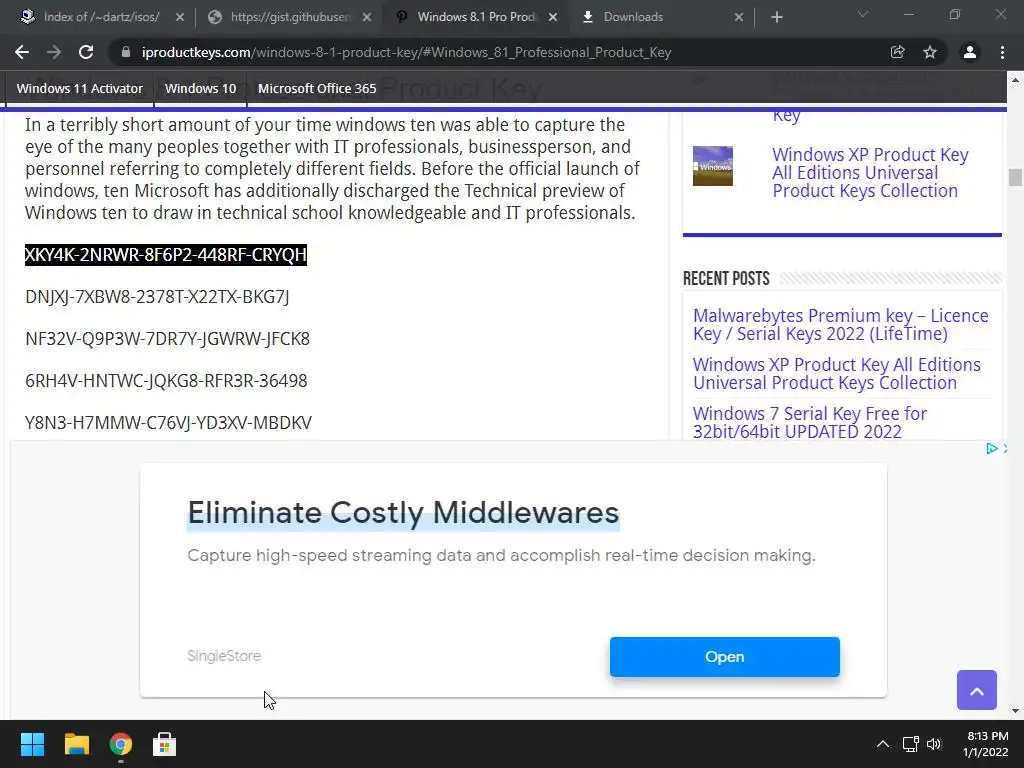Open Malwarebytes Premium key recent post

click(840, 325)
